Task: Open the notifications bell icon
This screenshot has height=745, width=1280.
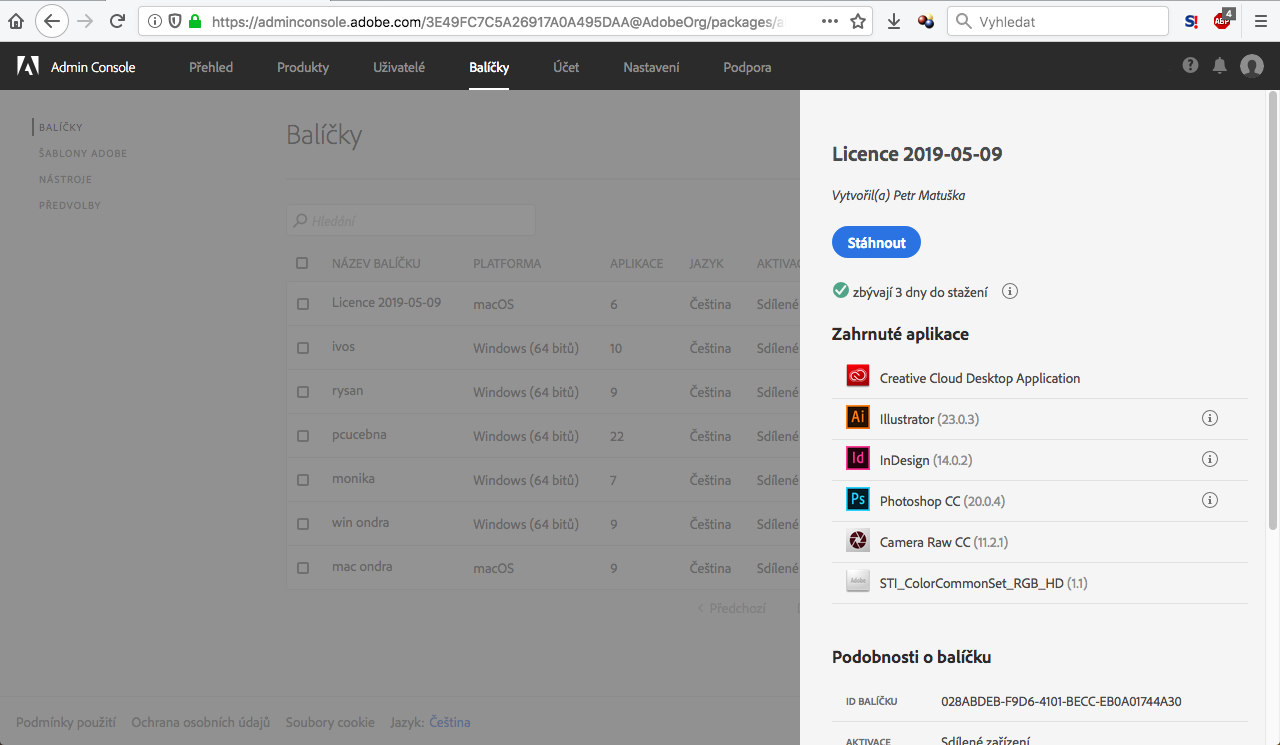Action: click(1220, 65)
